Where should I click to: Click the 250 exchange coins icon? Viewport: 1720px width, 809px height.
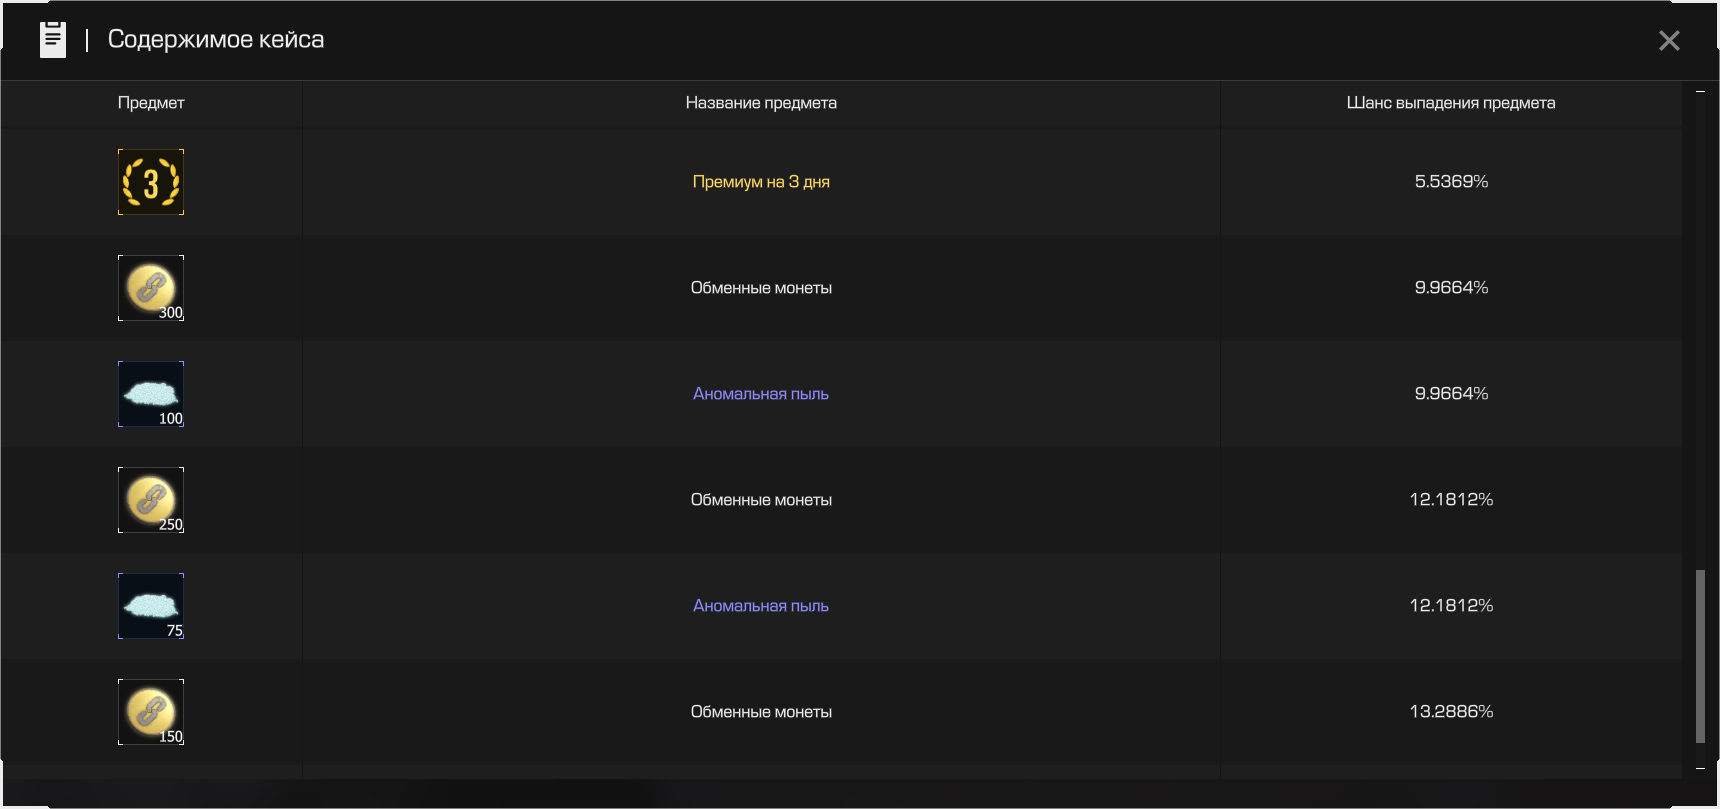point(151,500)
